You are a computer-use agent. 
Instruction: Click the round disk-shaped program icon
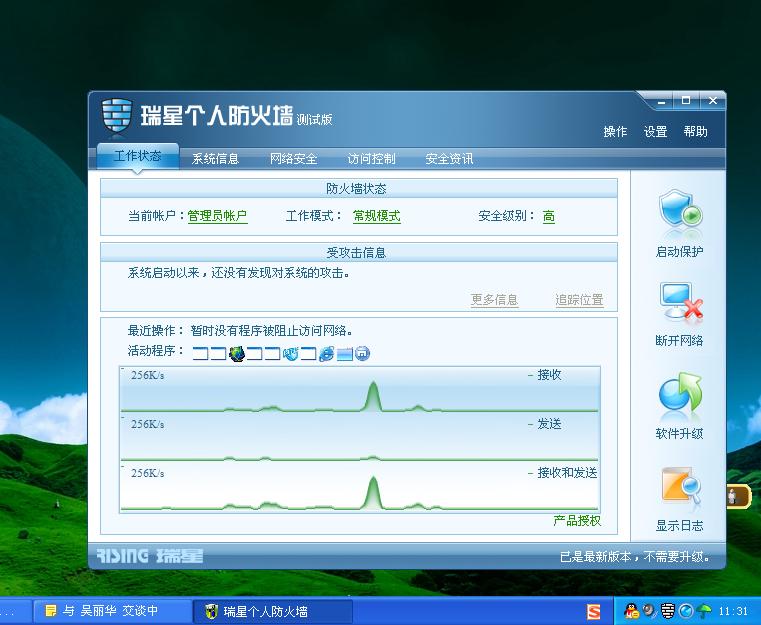point(363,354)
